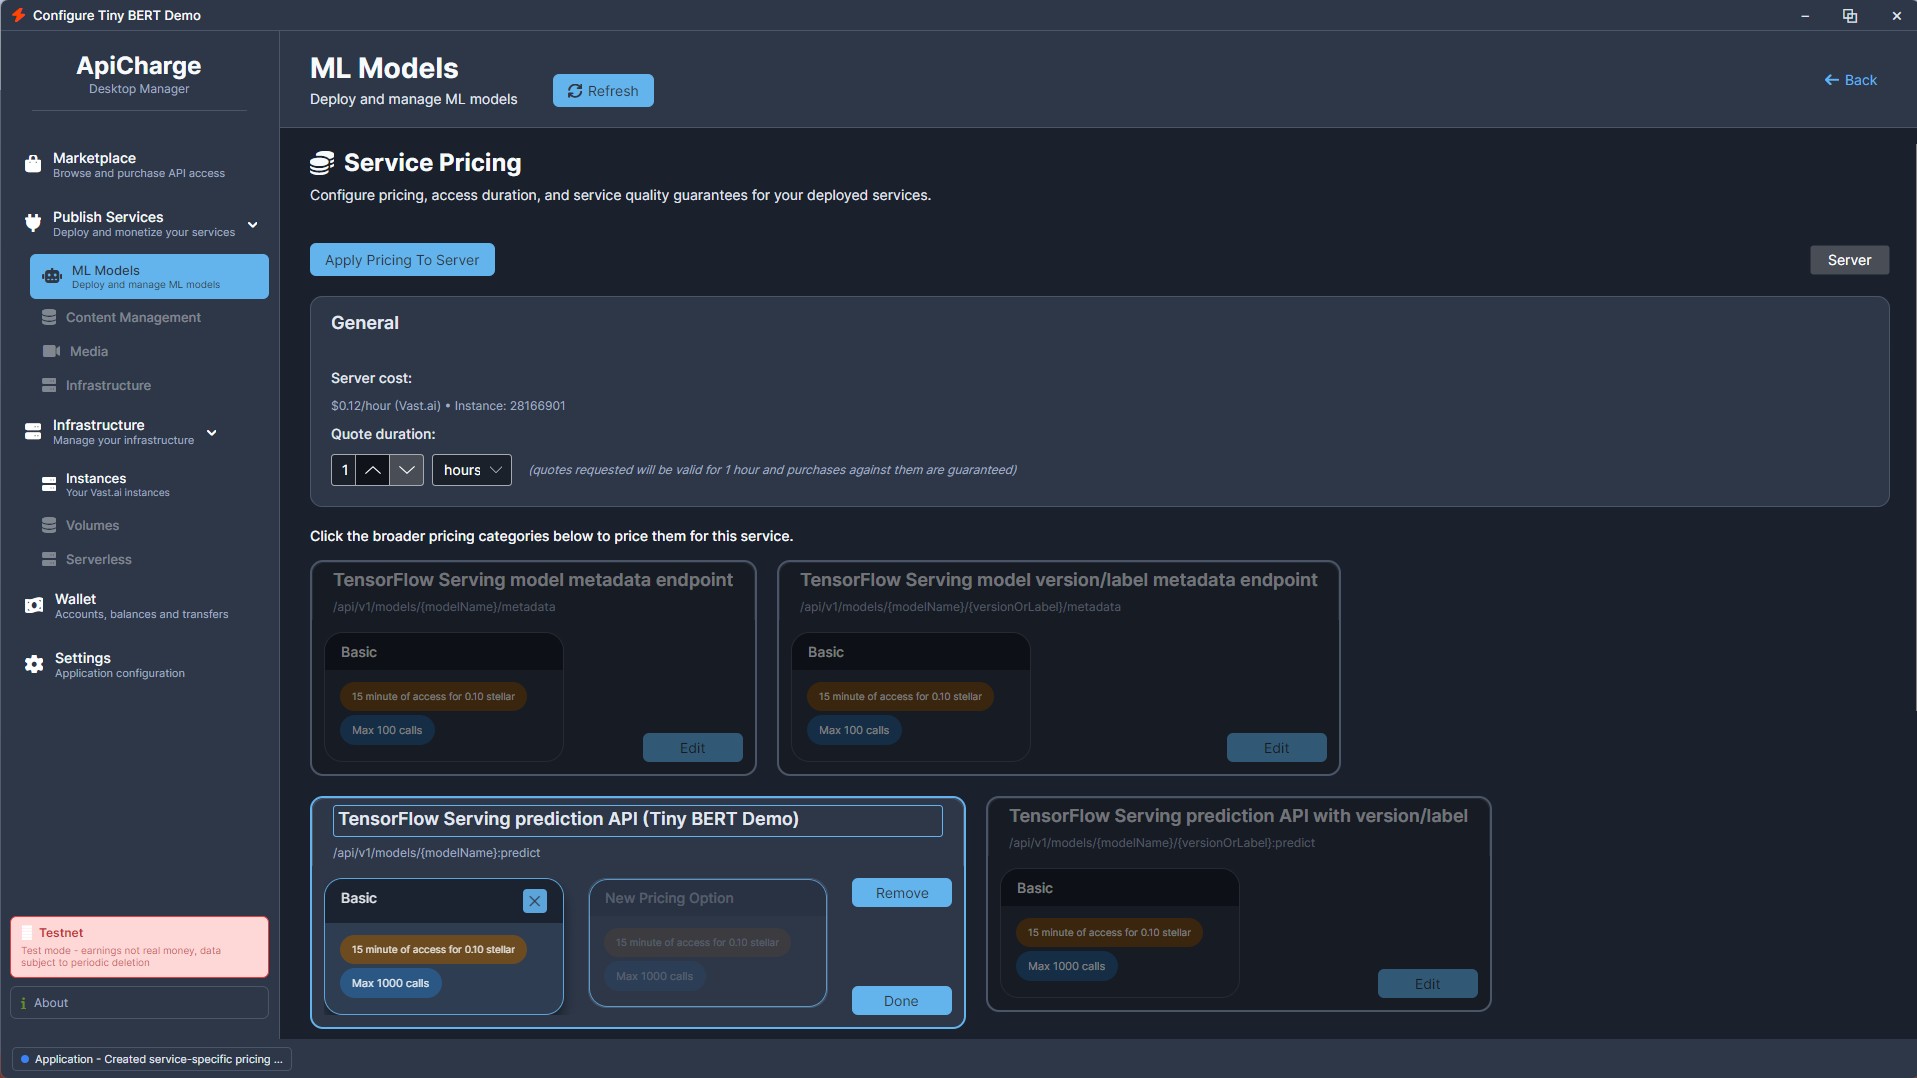Click the Marketplace shopping bag icon

click(33, 164)
